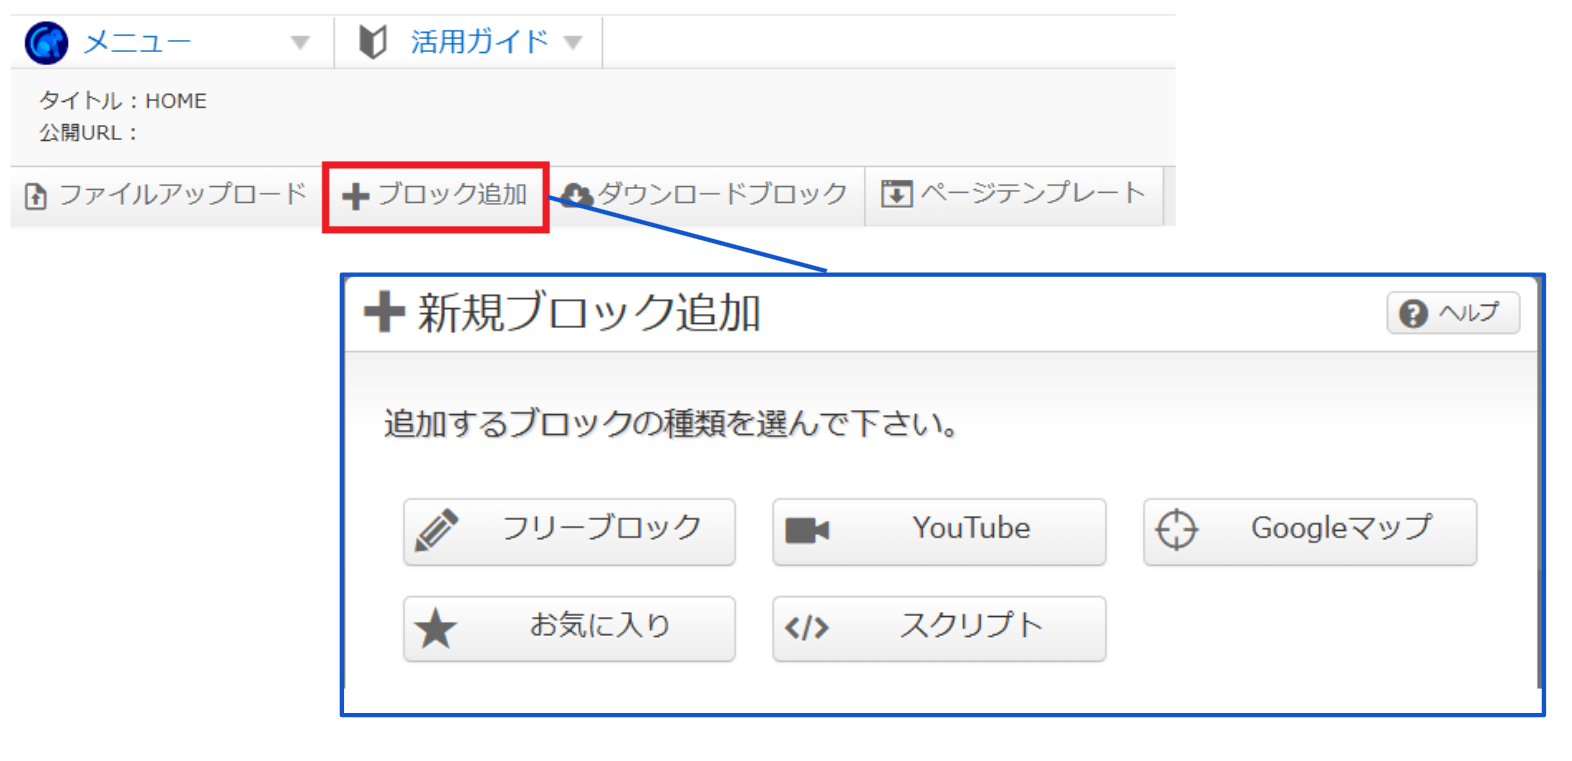Add a Googleマップ block

1310,531
